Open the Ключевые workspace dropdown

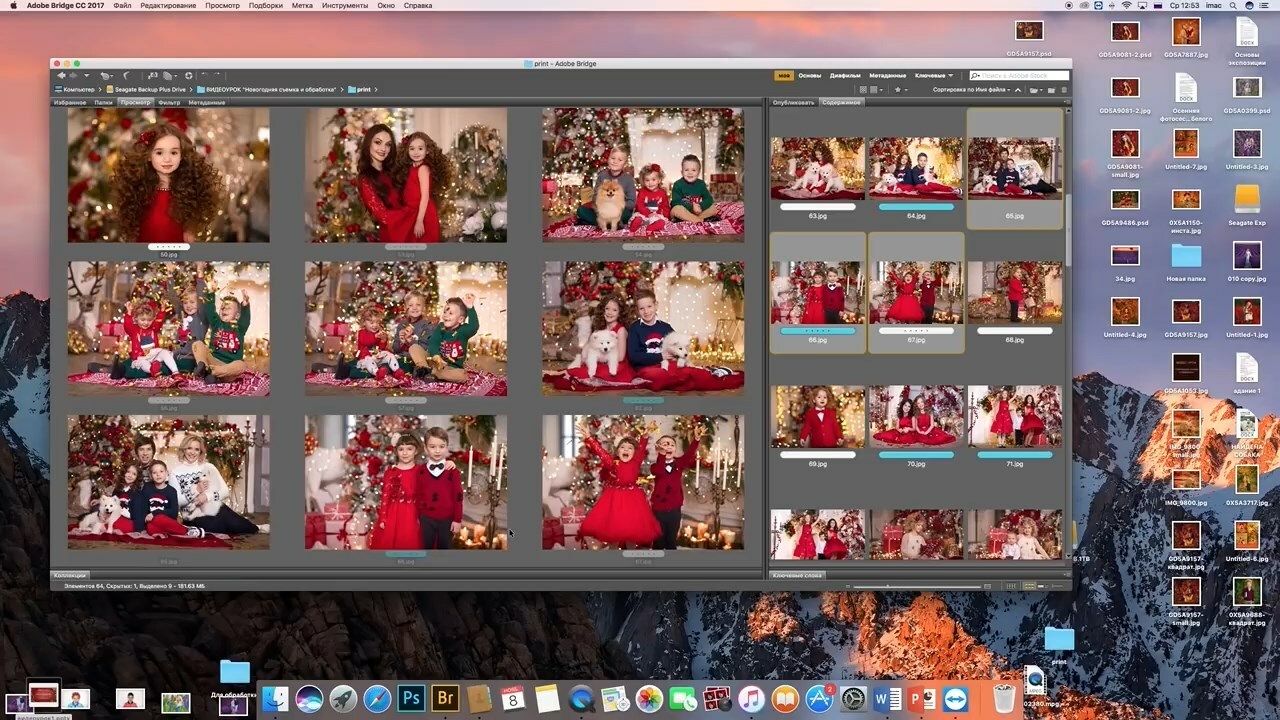[x=934, y=76]
